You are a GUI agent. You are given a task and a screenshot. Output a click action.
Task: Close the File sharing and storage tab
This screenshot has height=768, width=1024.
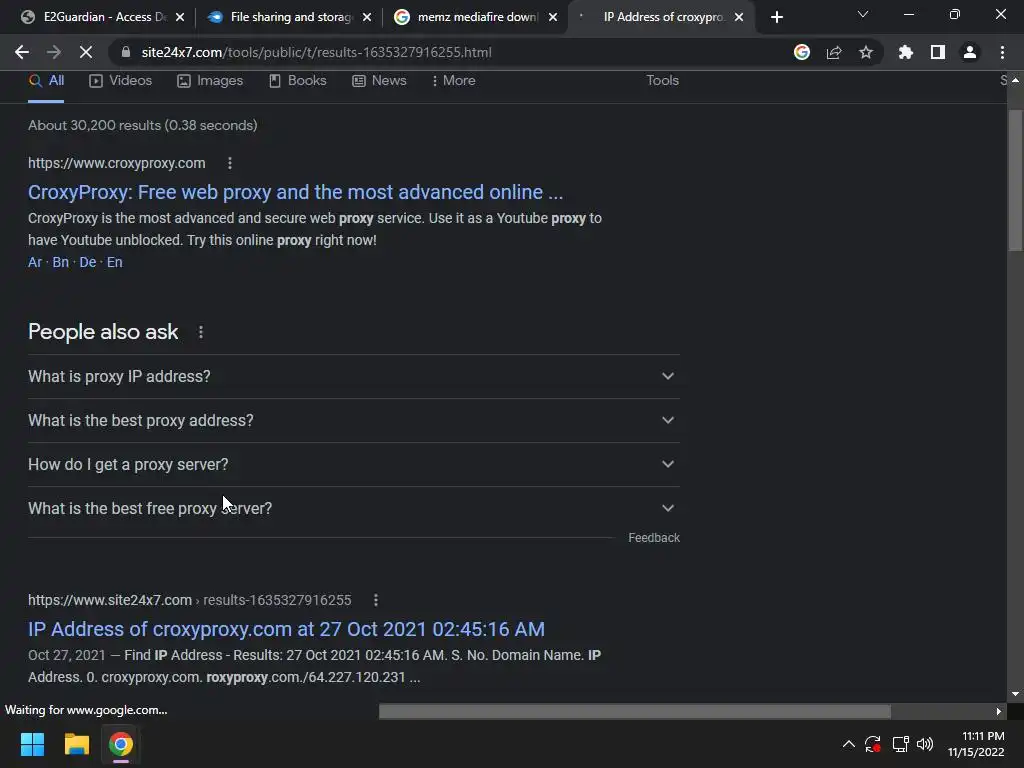(367, 18)
